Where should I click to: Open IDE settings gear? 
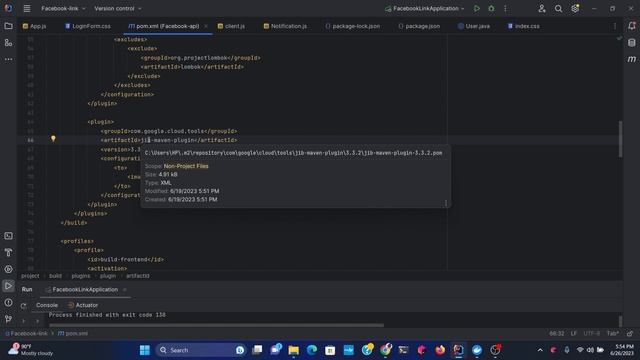coord(575,8)
